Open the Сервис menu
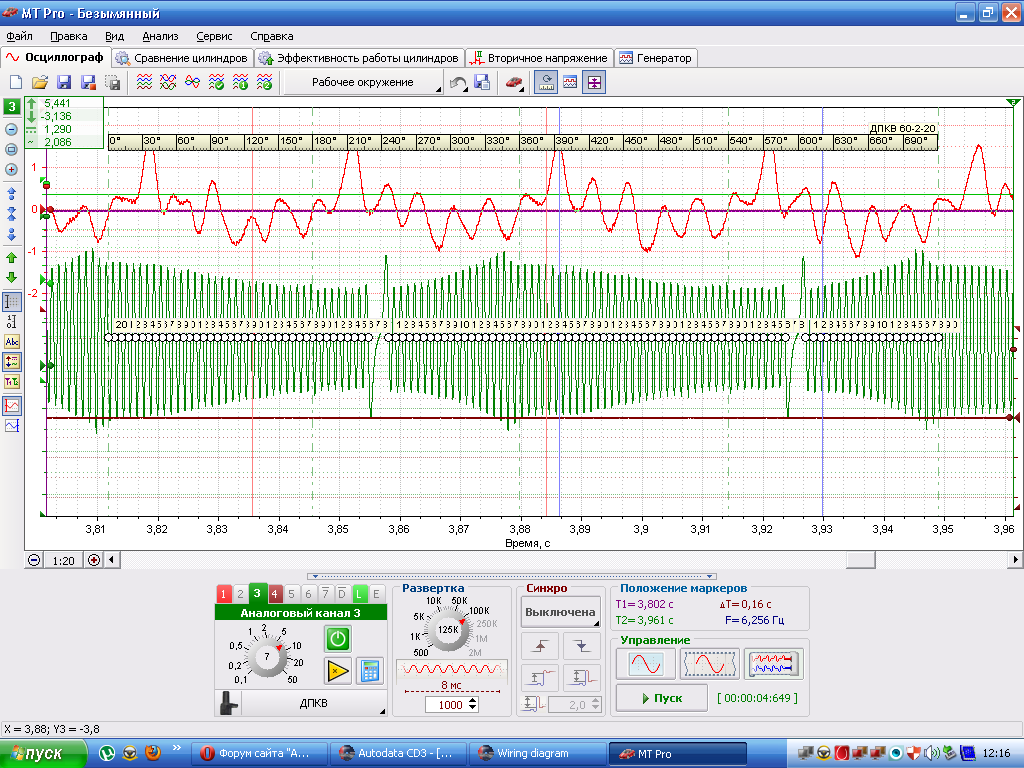The height and width of the screenshot is (768, 1024). click(x=214, y=37)
